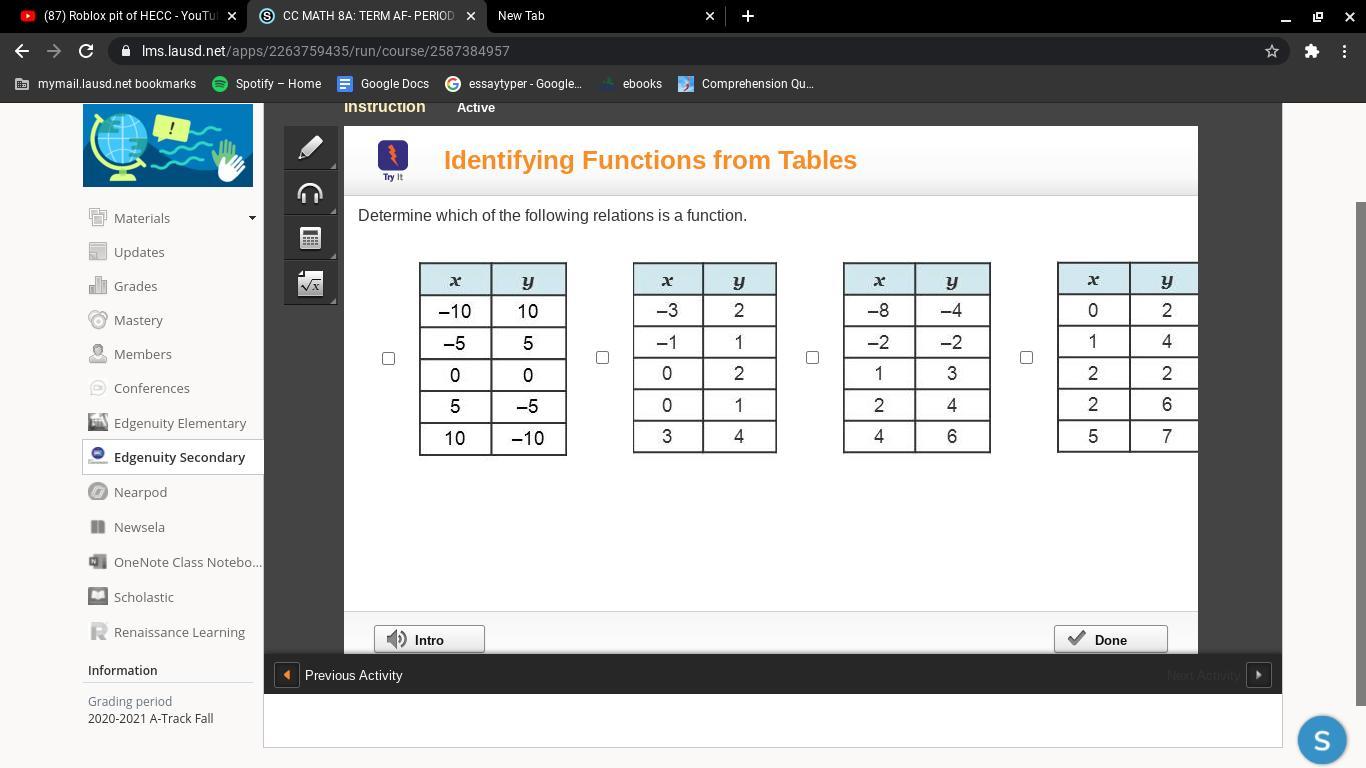Open the Scholastic link

click(144, 597)
